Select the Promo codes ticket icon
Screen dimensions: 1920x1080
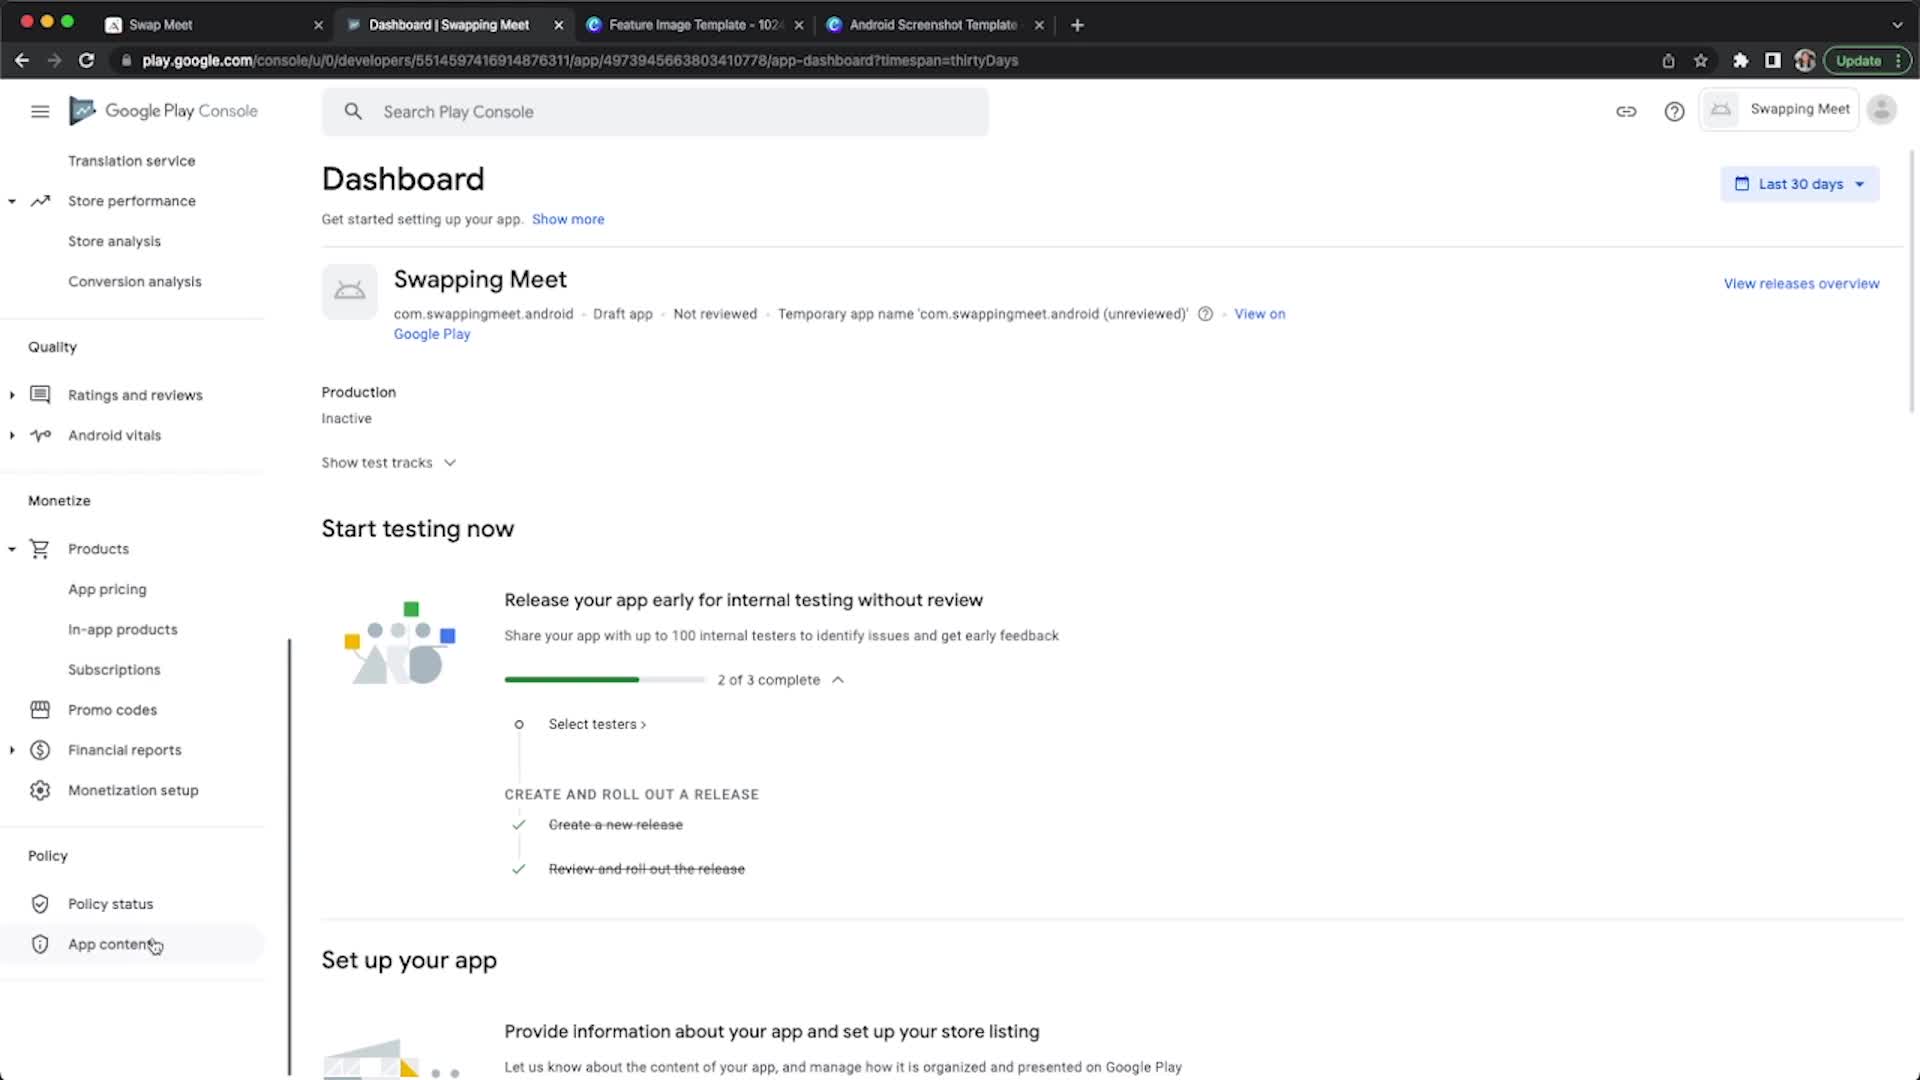coord(40,709)
